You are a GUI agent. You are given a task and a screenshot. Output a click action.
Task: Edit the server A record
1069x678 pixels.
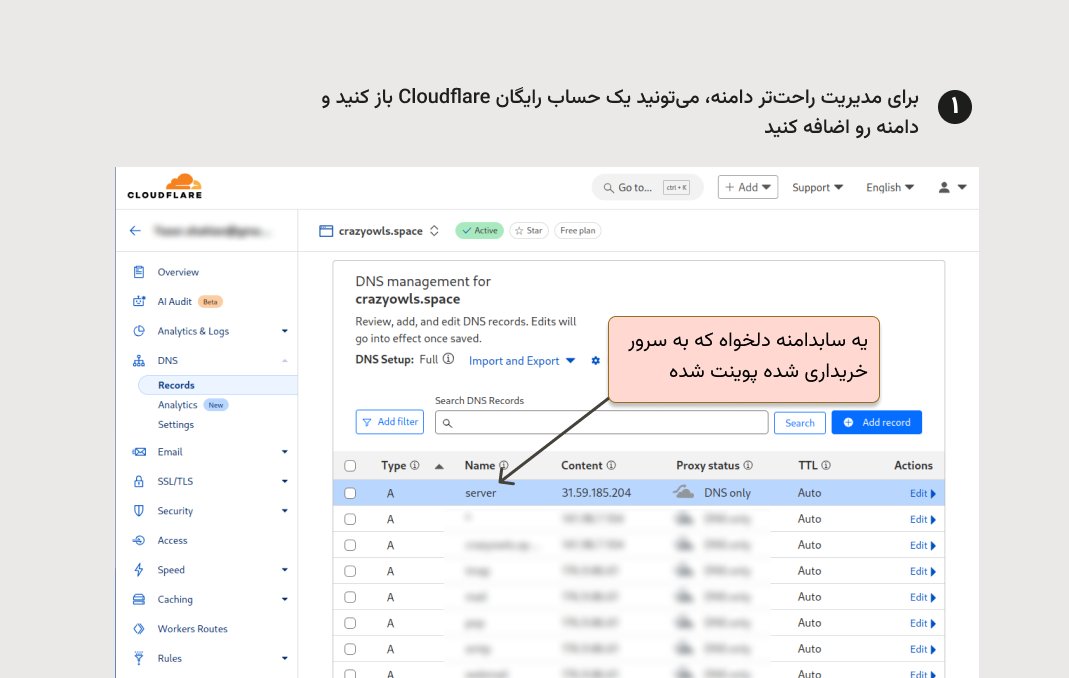(922, 494)
